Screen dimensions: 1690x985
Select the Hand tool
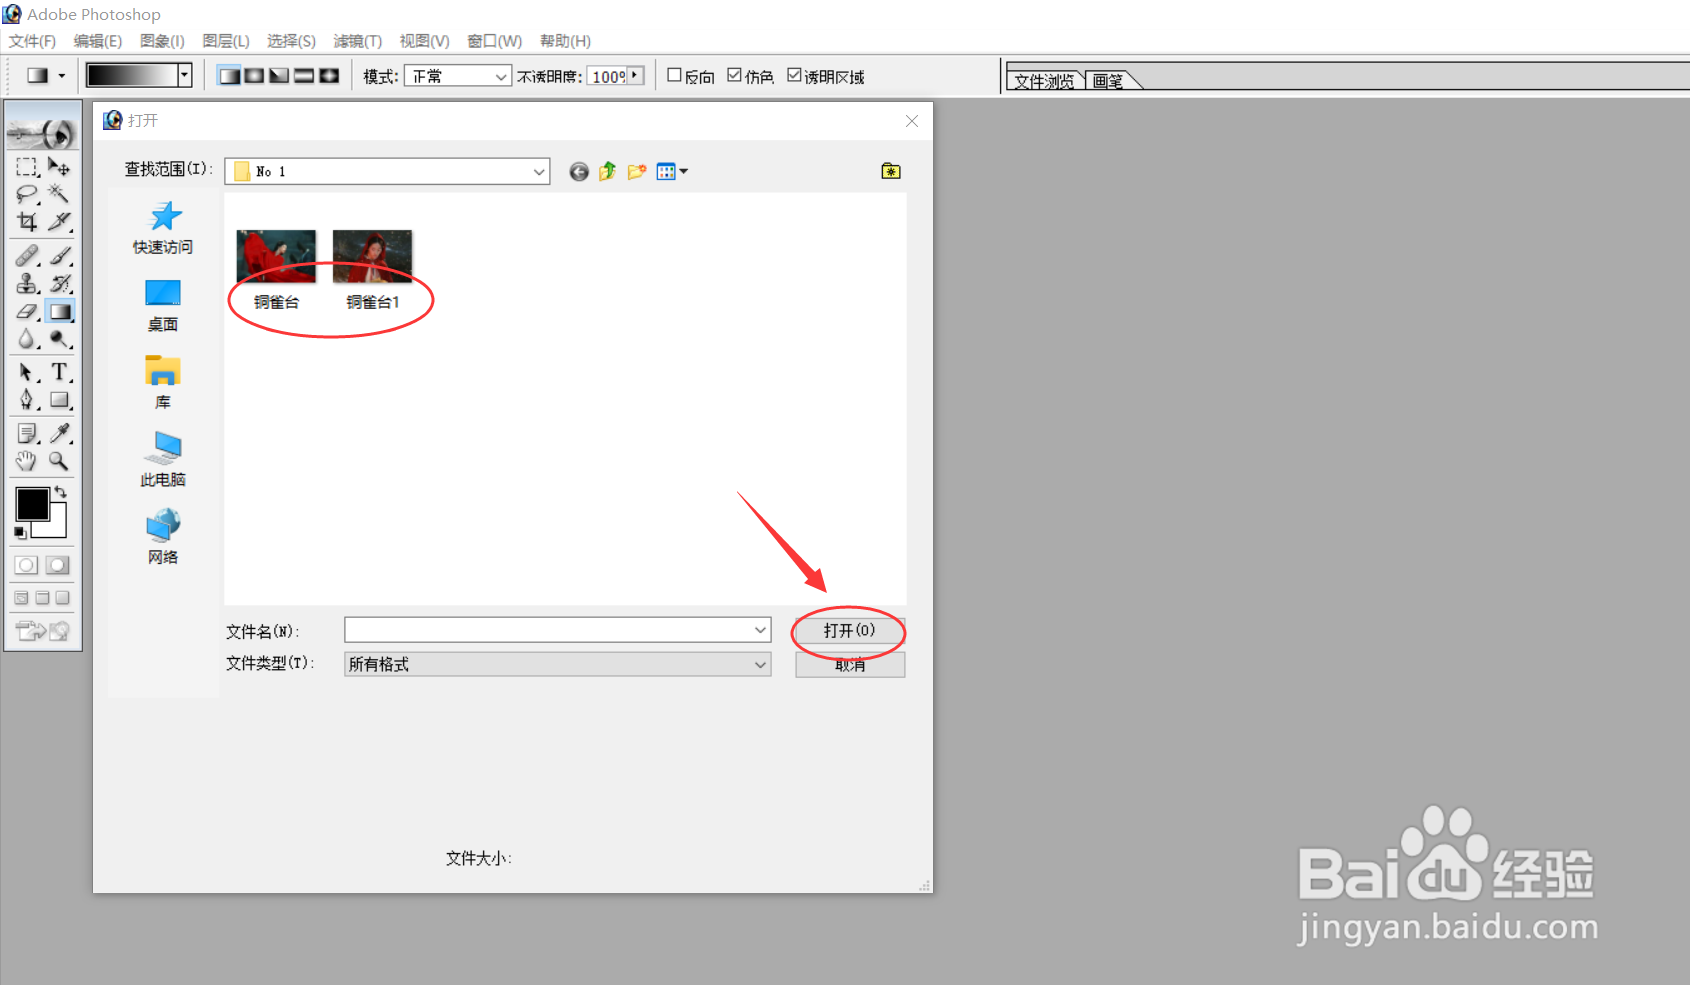pos(27,461)
